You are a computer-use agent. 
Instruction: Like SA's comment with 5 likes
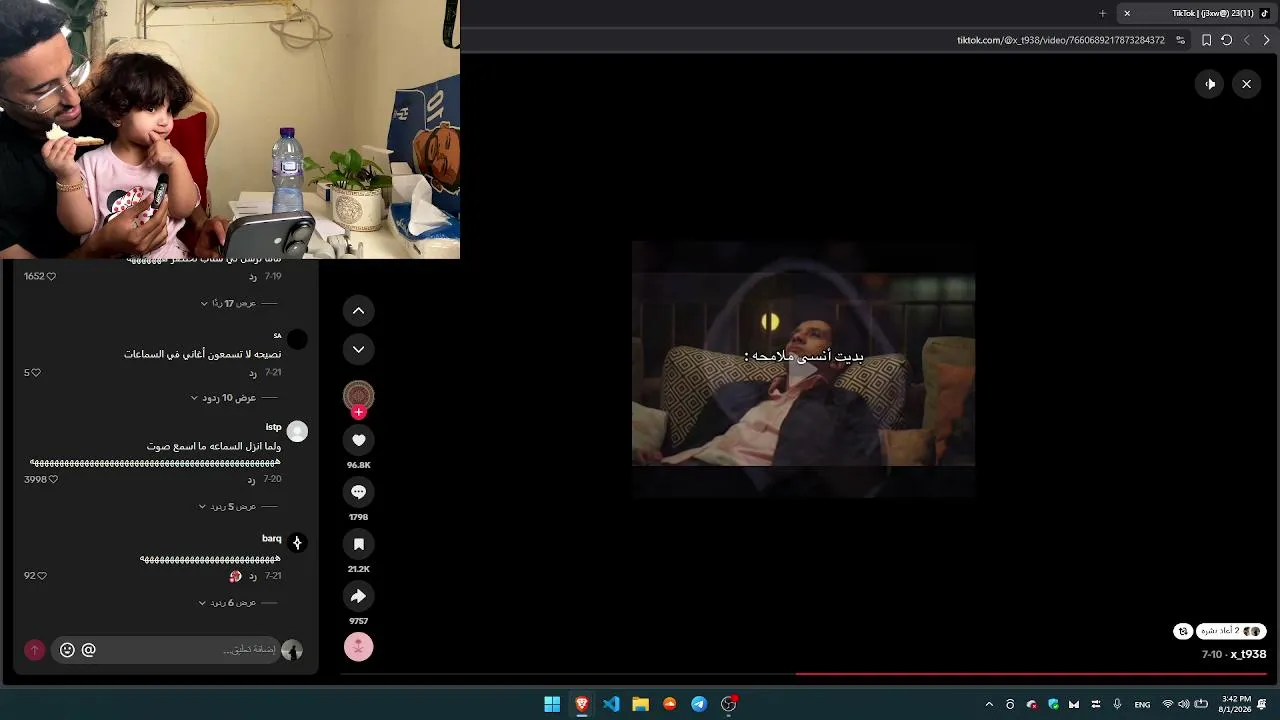point(36,373)
